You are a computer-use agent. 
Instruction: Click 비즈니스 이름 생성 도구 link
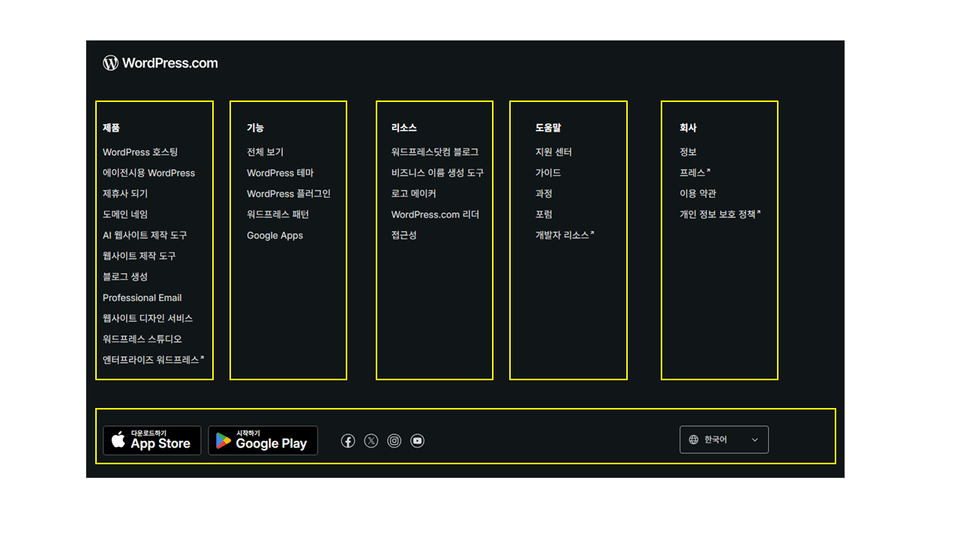click(437, 173)
